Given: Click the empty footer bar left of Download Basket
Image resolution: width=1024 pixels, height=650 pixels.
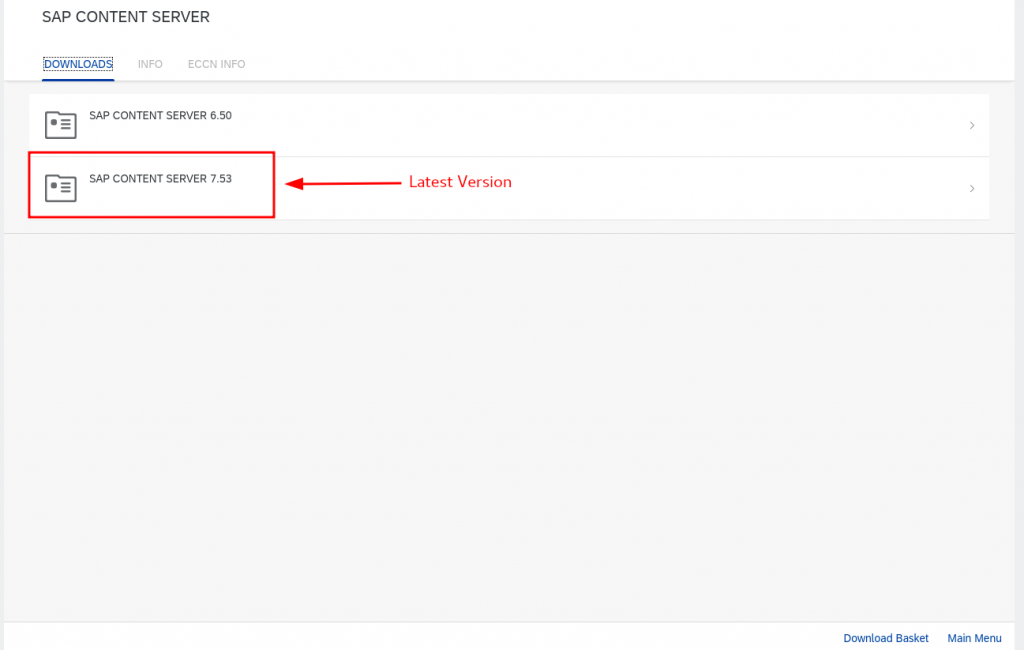Looking at the screenshot, I should click(400, 637).
